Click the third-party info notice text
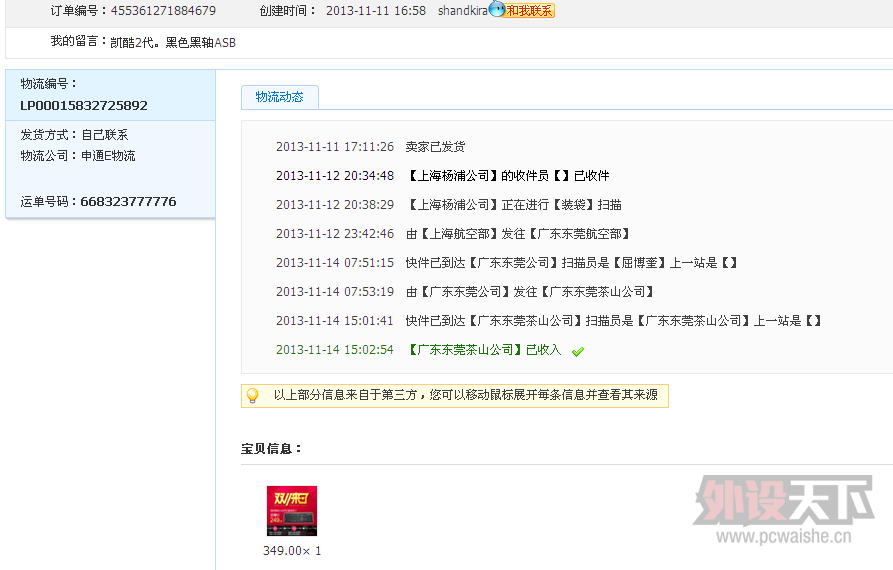 tap(465, 395)
